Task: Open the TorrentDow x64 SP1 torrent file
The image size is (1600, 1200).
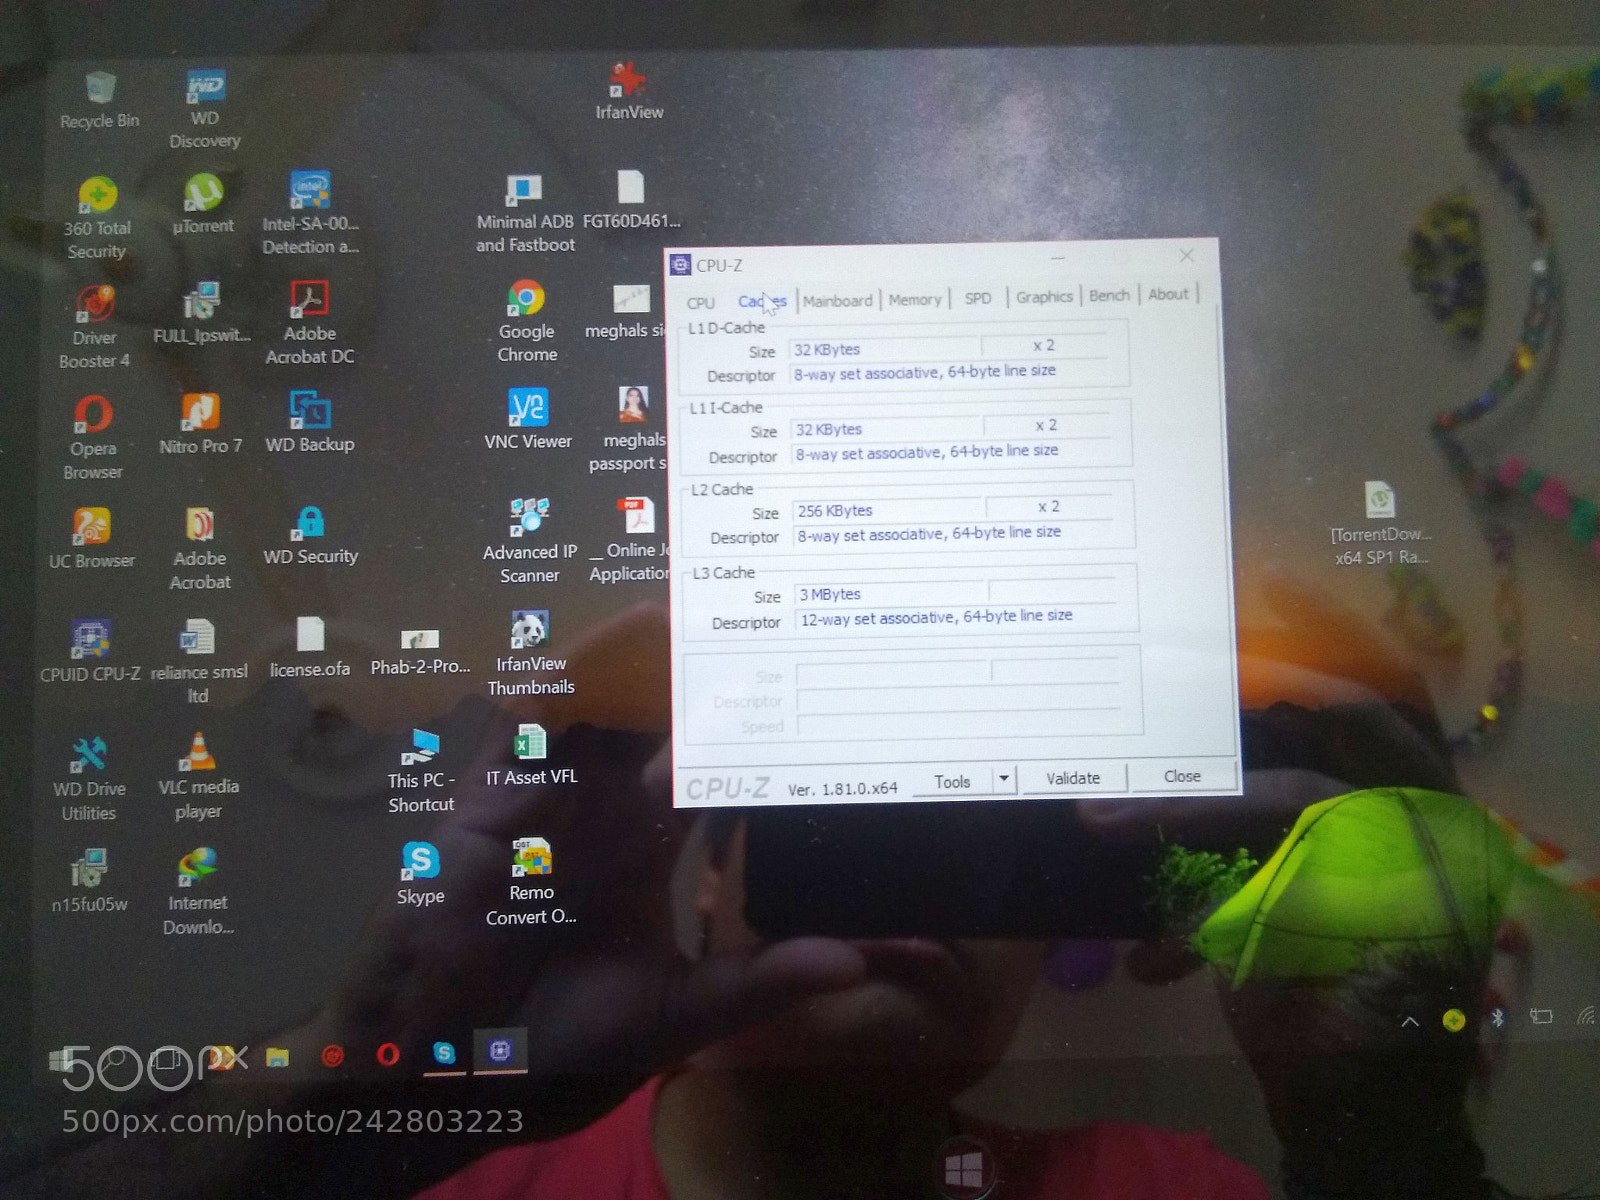Action: [1381, 525]
